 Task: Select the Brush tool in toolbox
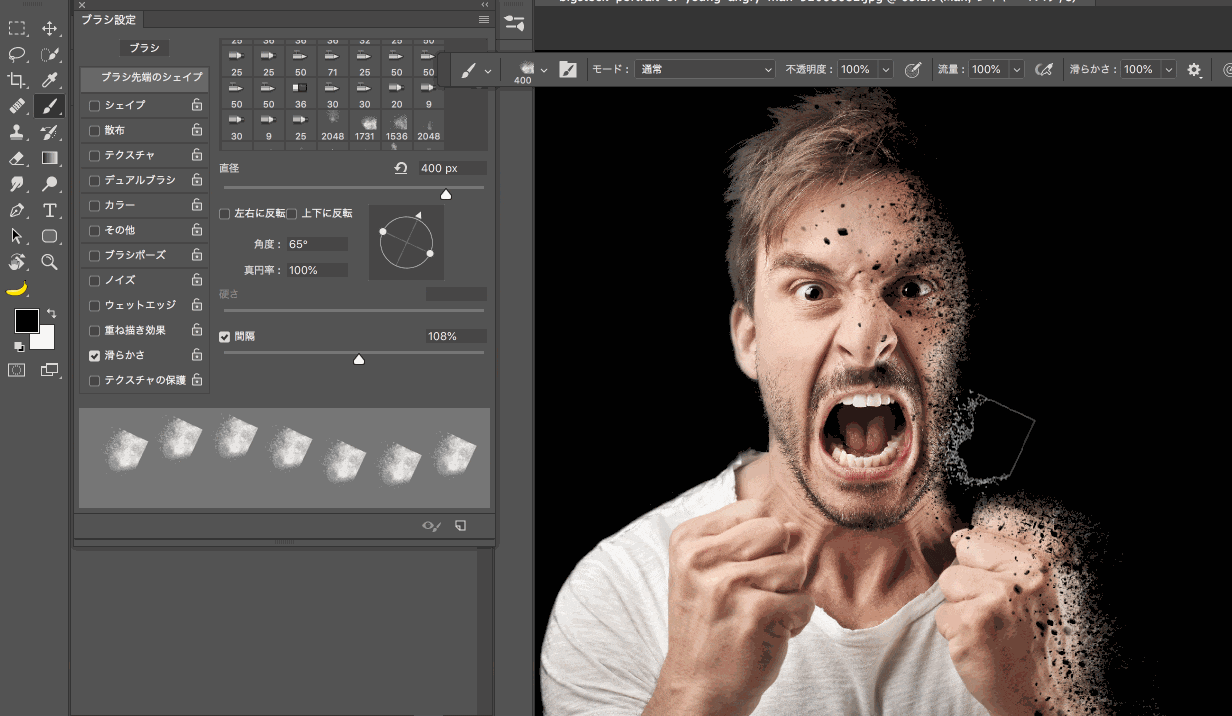click(x=49, y=106)
